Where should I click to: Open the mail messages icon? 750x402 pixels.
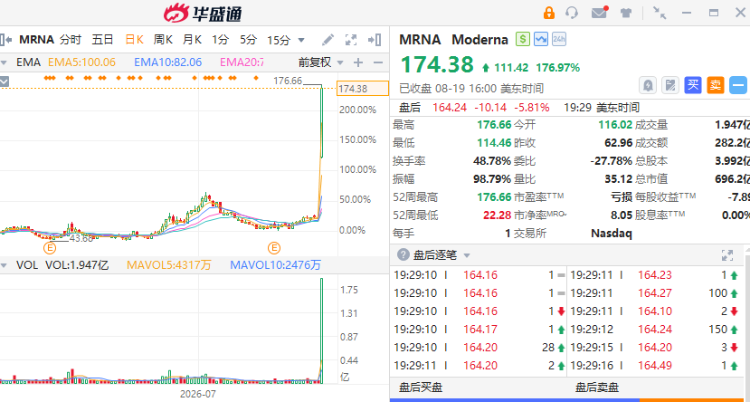pyautogui.click(x=599, y=12)
